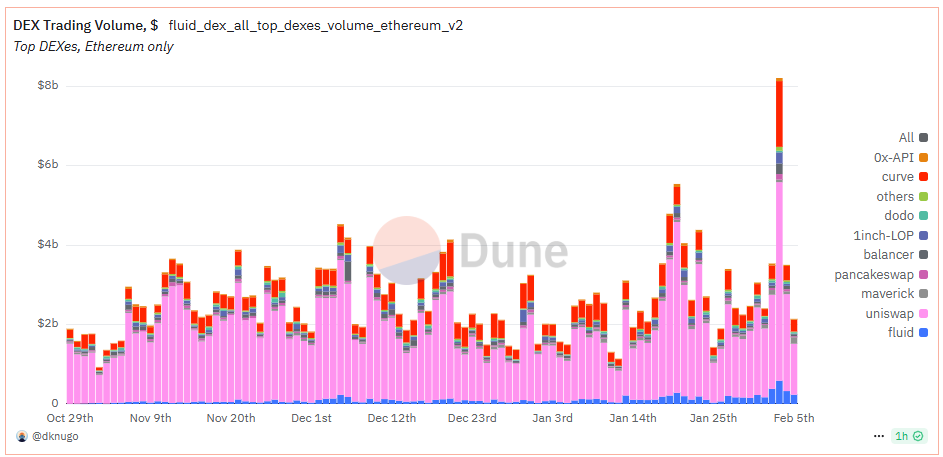Click the $4b y-axis label
This screenshot has height=457, width=943.
[x=46, y=245]
